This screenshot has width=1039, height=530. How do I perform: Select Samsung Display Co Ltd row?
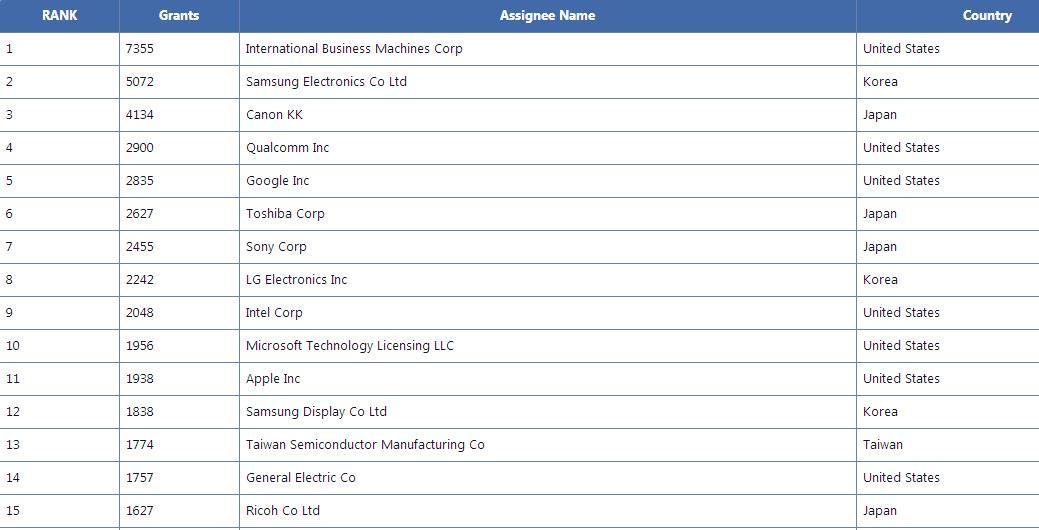316,411
